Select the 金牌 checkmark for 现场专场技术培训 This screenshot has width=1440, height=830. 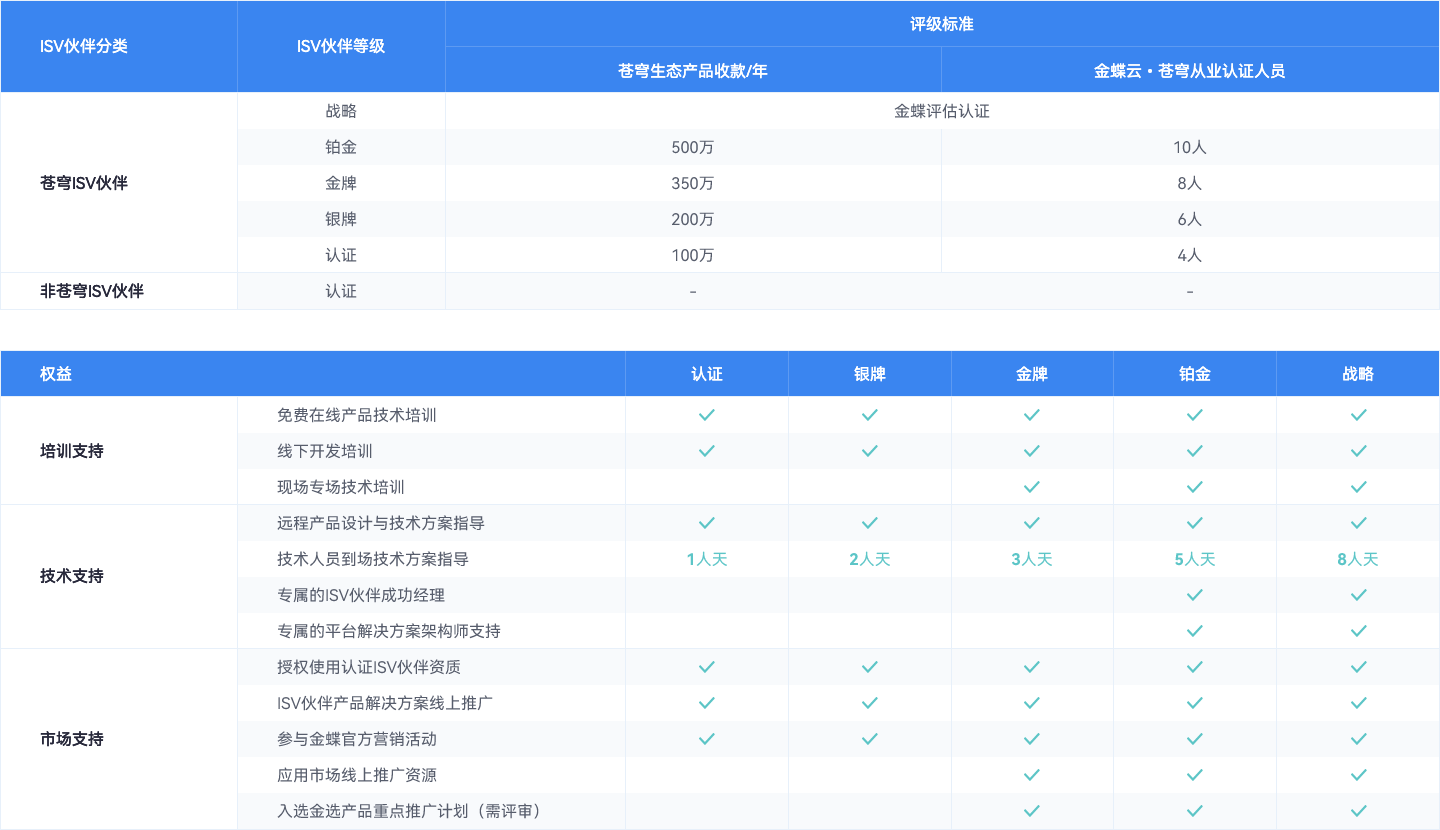tap(1032, 486)
